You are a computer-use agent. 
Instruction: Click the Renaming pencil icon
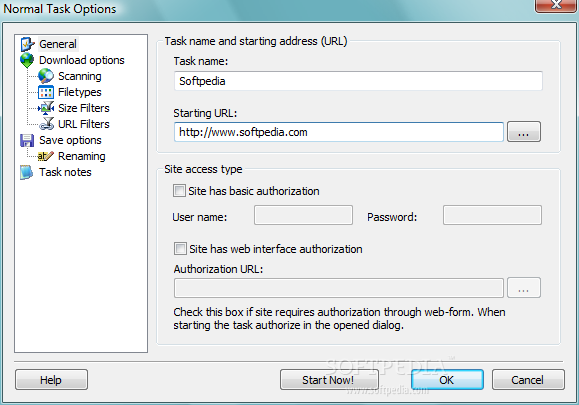[x=46, y=156]
